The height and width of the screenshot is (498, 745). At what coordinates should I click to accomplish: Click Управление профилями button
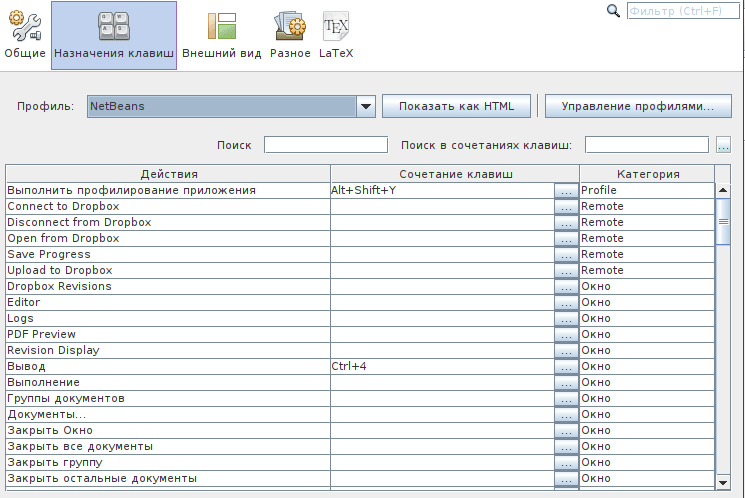638,106
